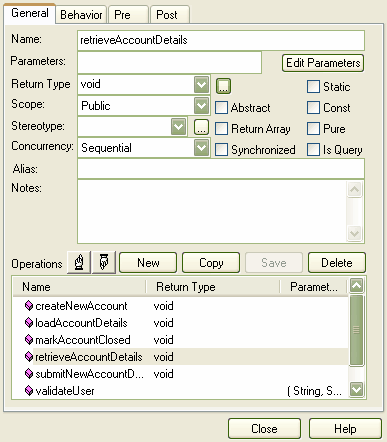Screen dimensions: 387x442
Task: Open the Post tab
Action: click(170, 15)
